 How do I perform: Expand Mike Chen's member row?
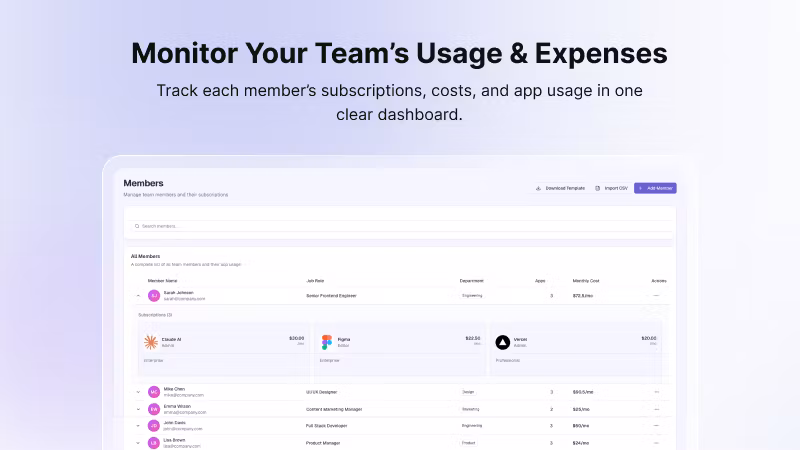click(x=138, y=392)
